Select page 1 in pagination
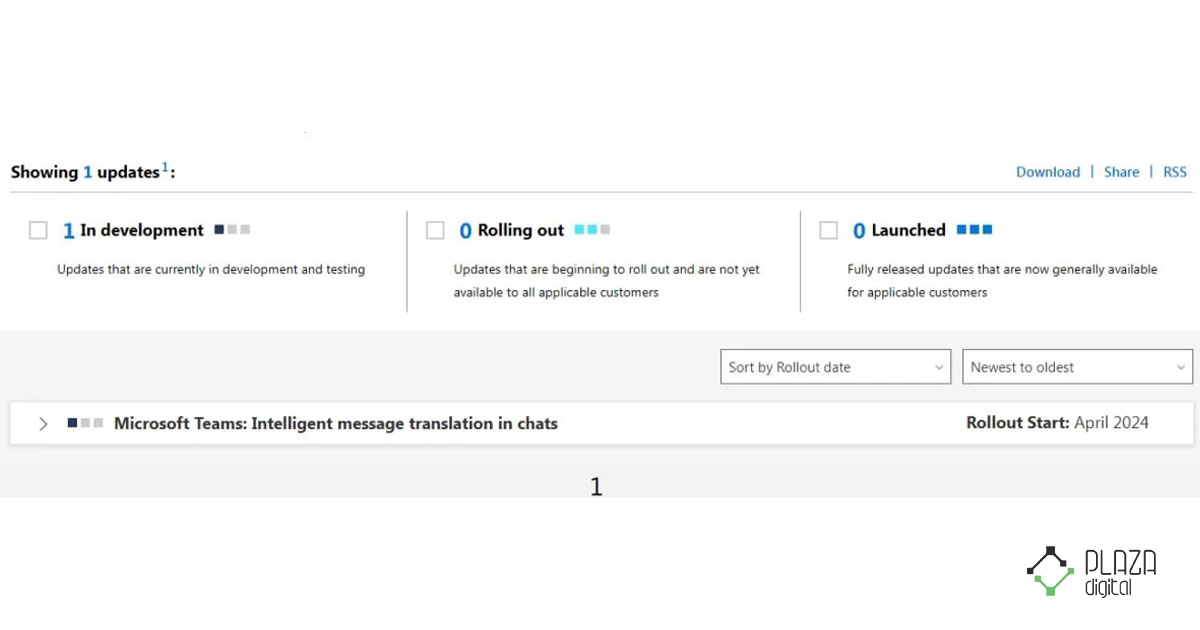Image resolution: width=1200 pixels, height=630 pixels. point(596,487)
